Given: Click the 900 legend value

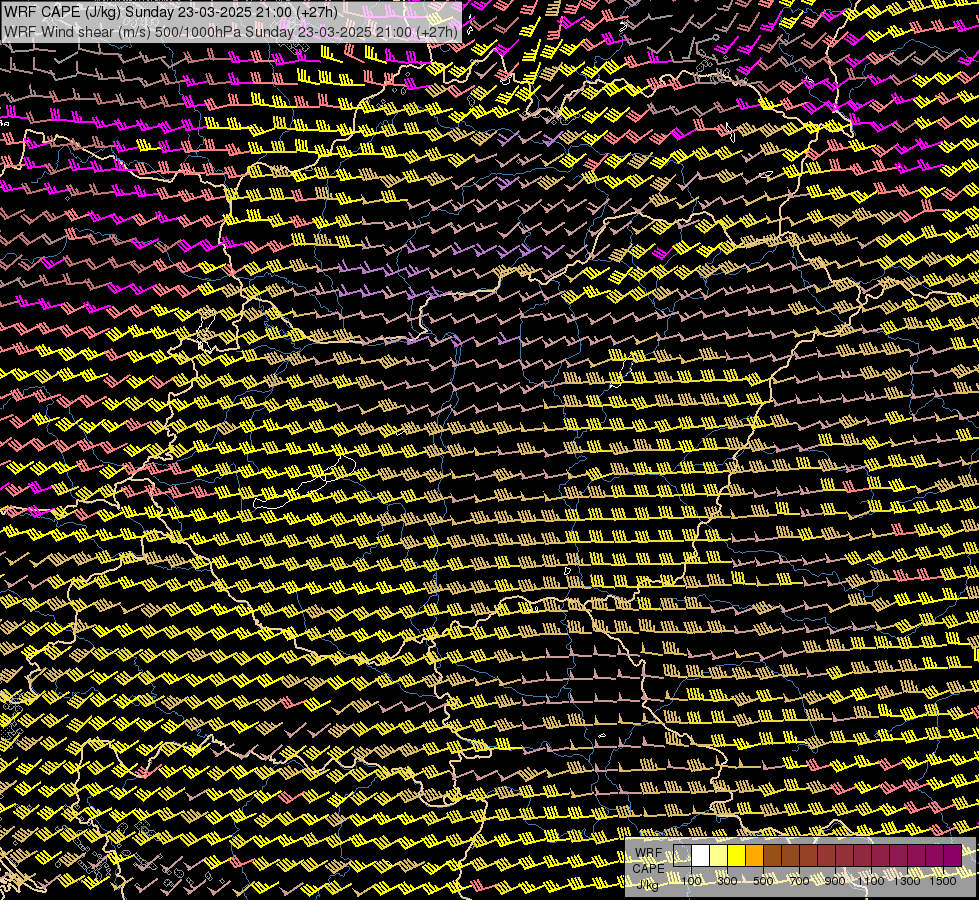Looking at the screenshot, I should tap(835, 881).
